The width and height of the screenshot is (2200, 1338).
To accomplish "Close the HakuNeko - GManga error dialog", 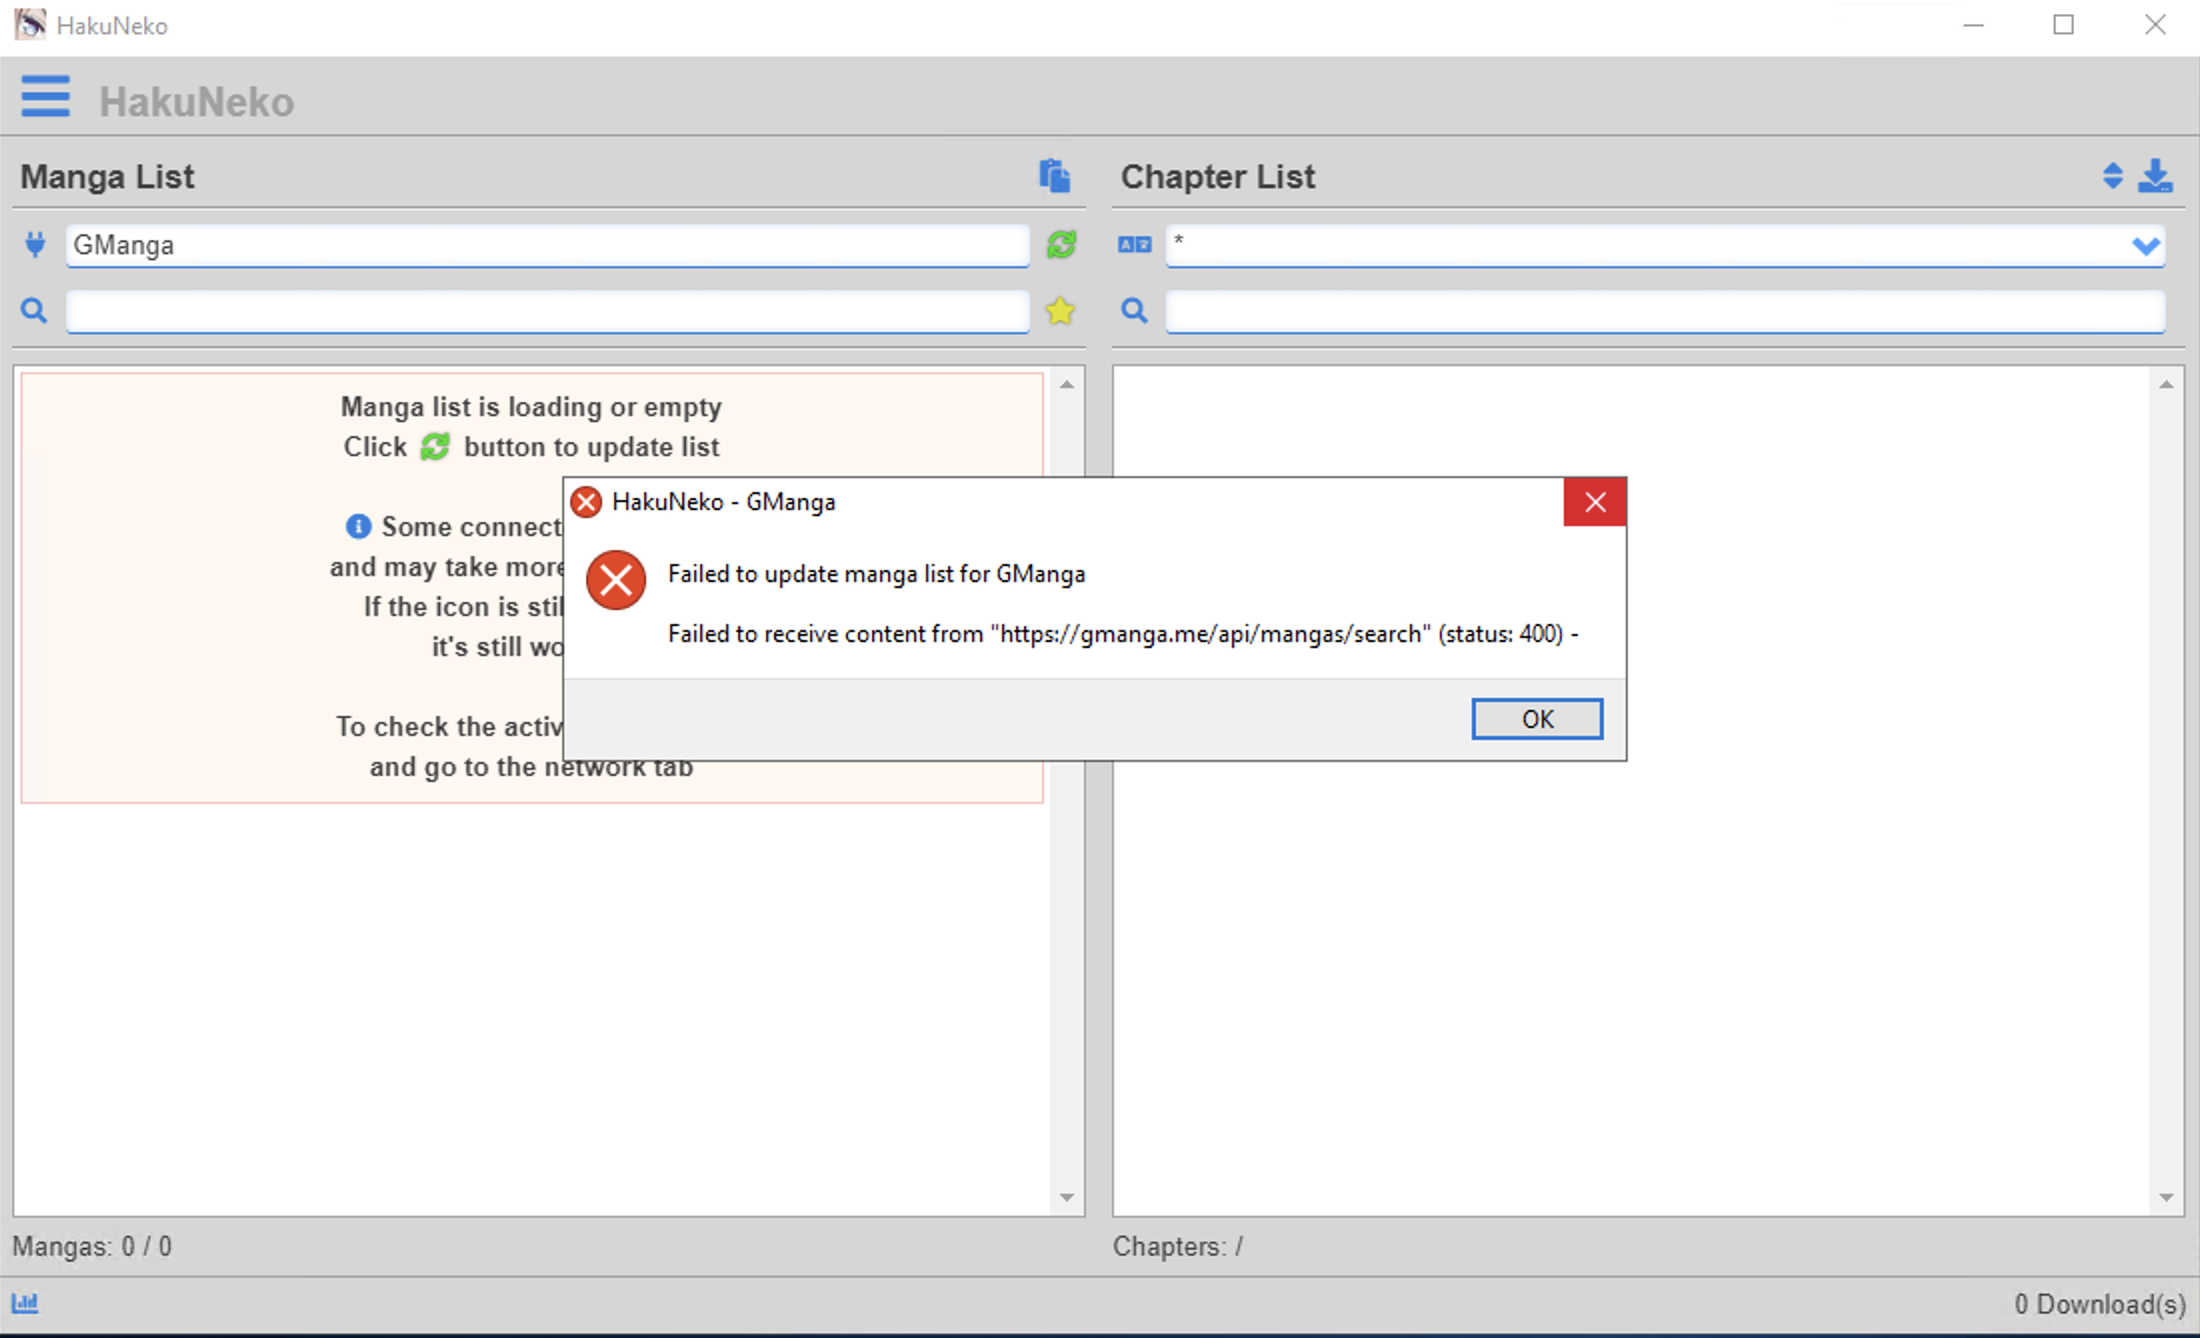I will coord(1595,502).
